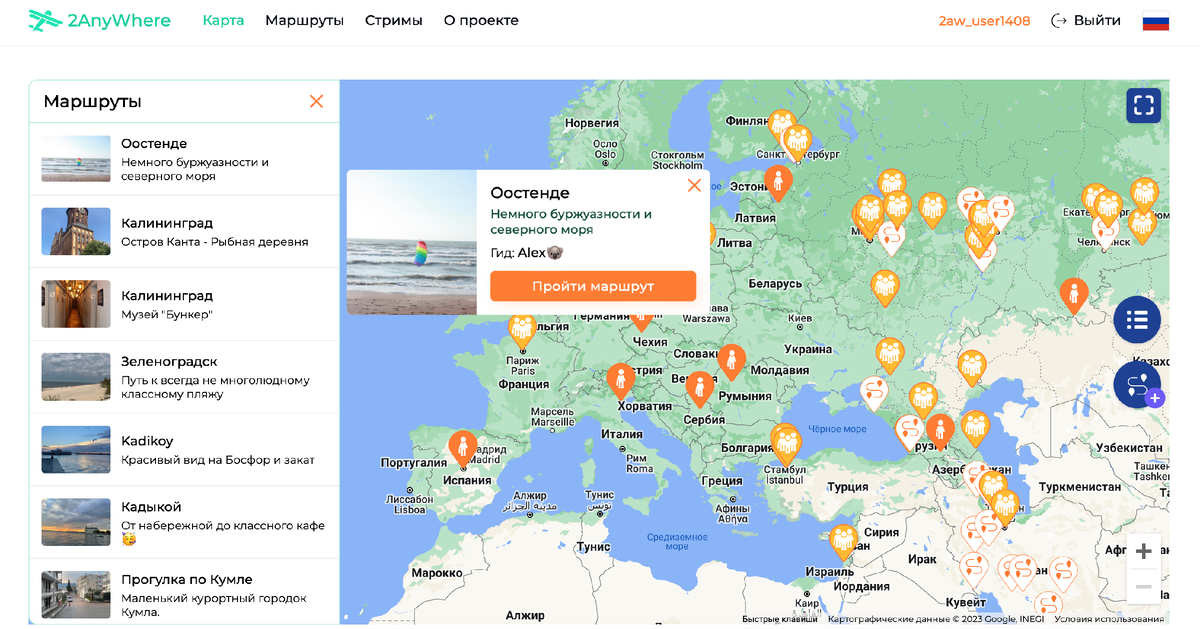1200x629 pixels.
Task: Toggle fullscreen map view icon
Action: point(1144,105)
